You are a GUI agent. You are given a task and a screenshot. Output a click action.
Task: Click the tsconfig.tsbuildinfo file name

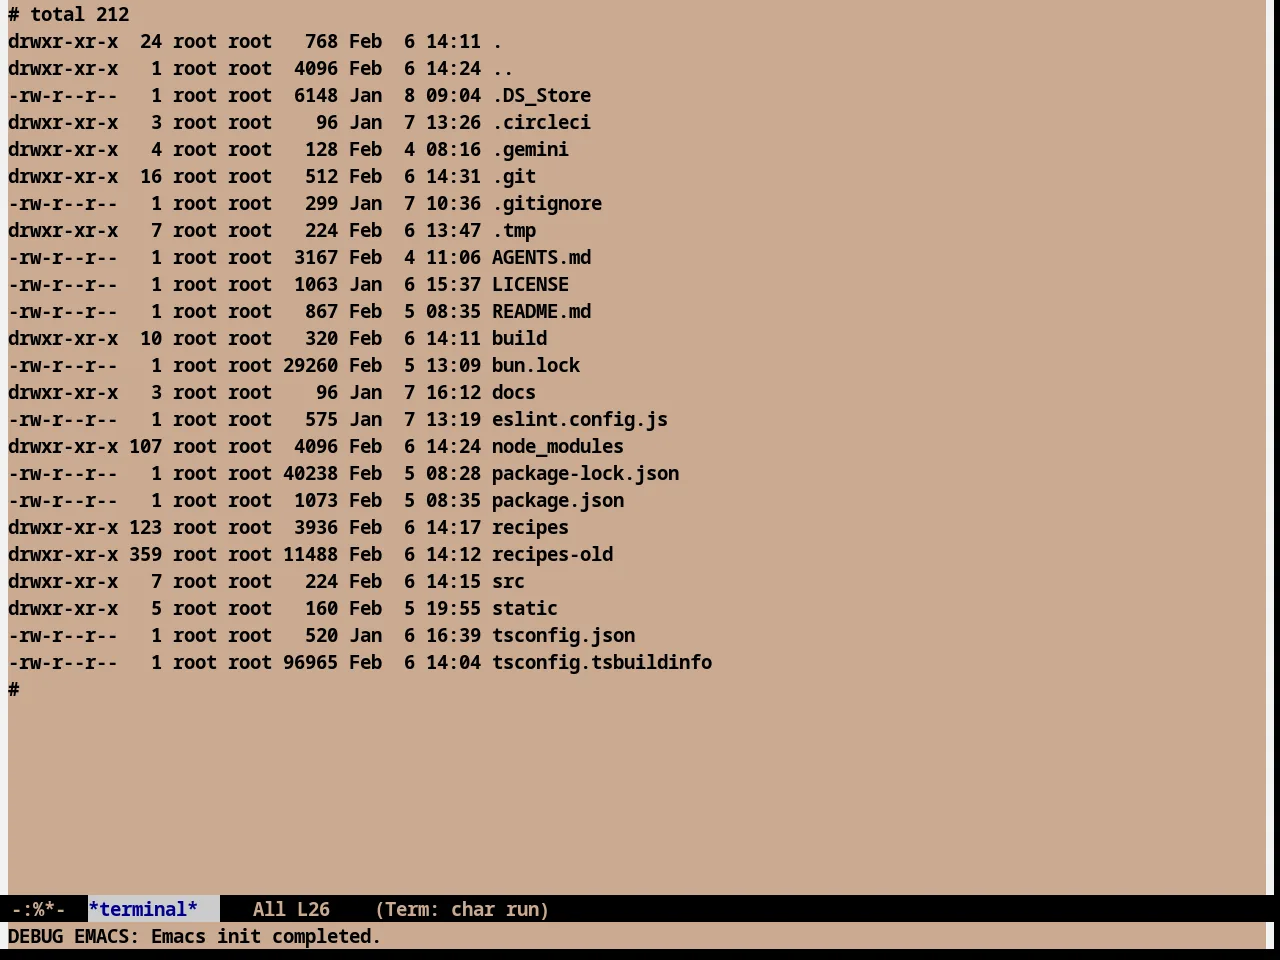(602, 662)
